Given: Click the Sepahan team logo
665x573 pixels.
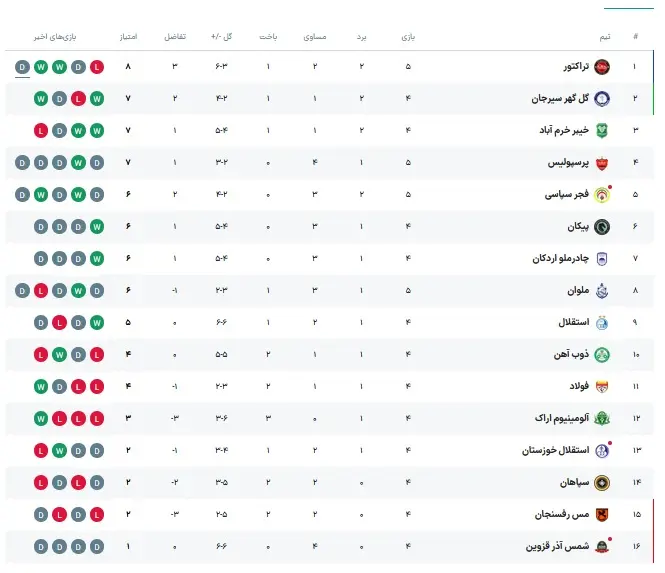Looking at the screenshot, I should [602, 483].
